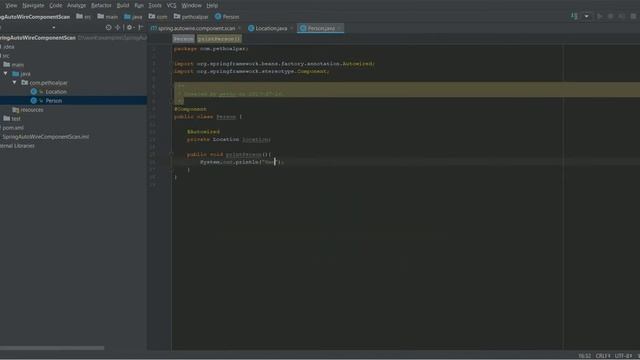Open the VCS menu
The height and width of the screenshot is (360, 640).
point(171,5)
